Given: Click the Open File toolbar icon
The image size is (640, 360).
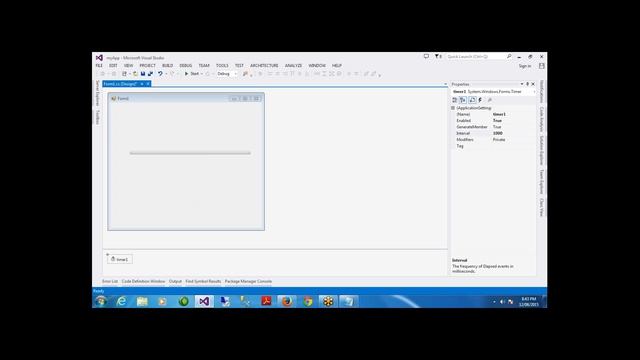Looking at the screenshot, I should (135, 74).
